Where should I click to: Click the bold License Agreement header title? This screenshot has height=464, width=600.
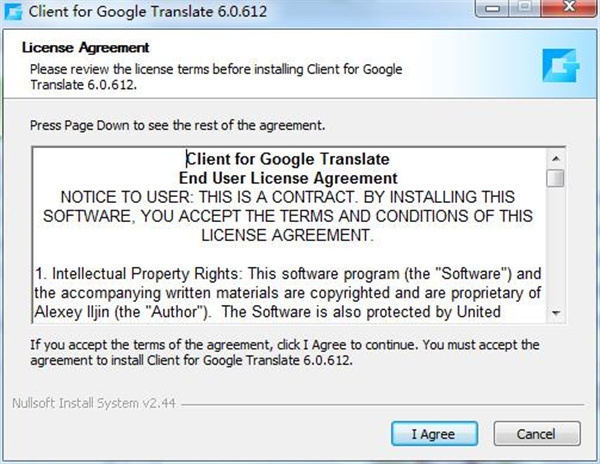[x=84, y=47]
